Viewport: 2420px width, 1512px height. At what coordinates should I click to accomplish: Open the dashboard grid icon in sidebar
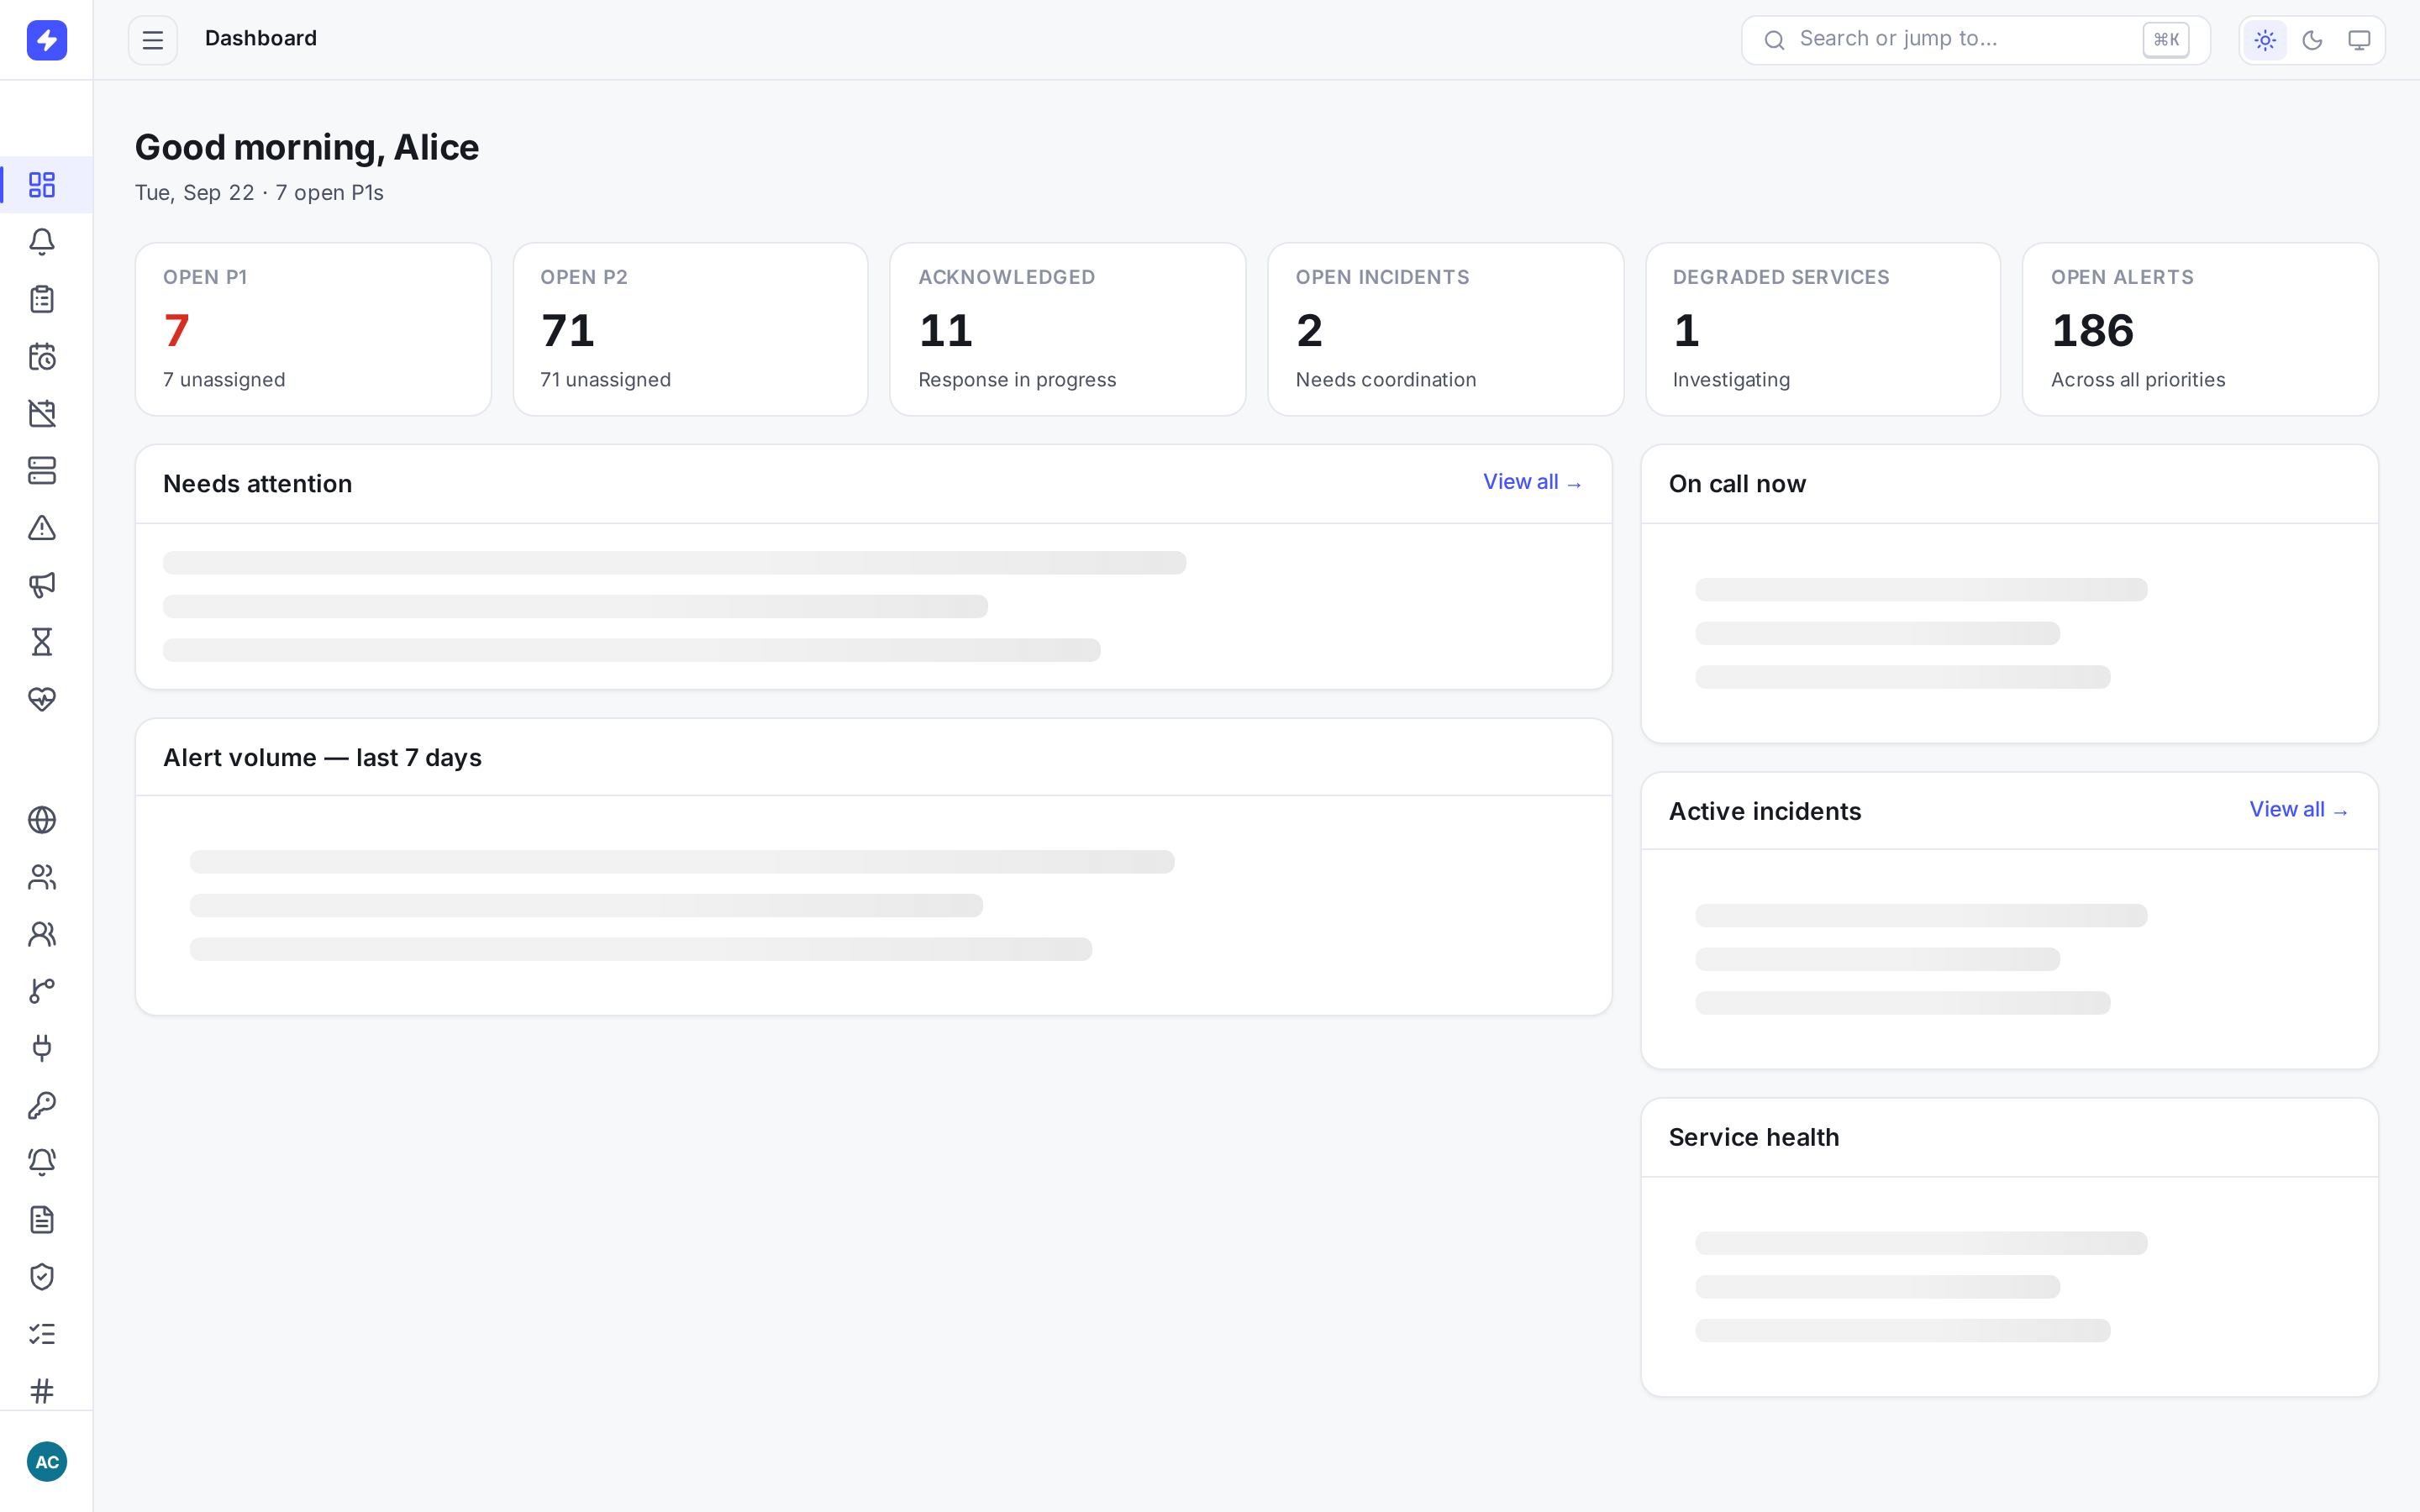(42, 185)
